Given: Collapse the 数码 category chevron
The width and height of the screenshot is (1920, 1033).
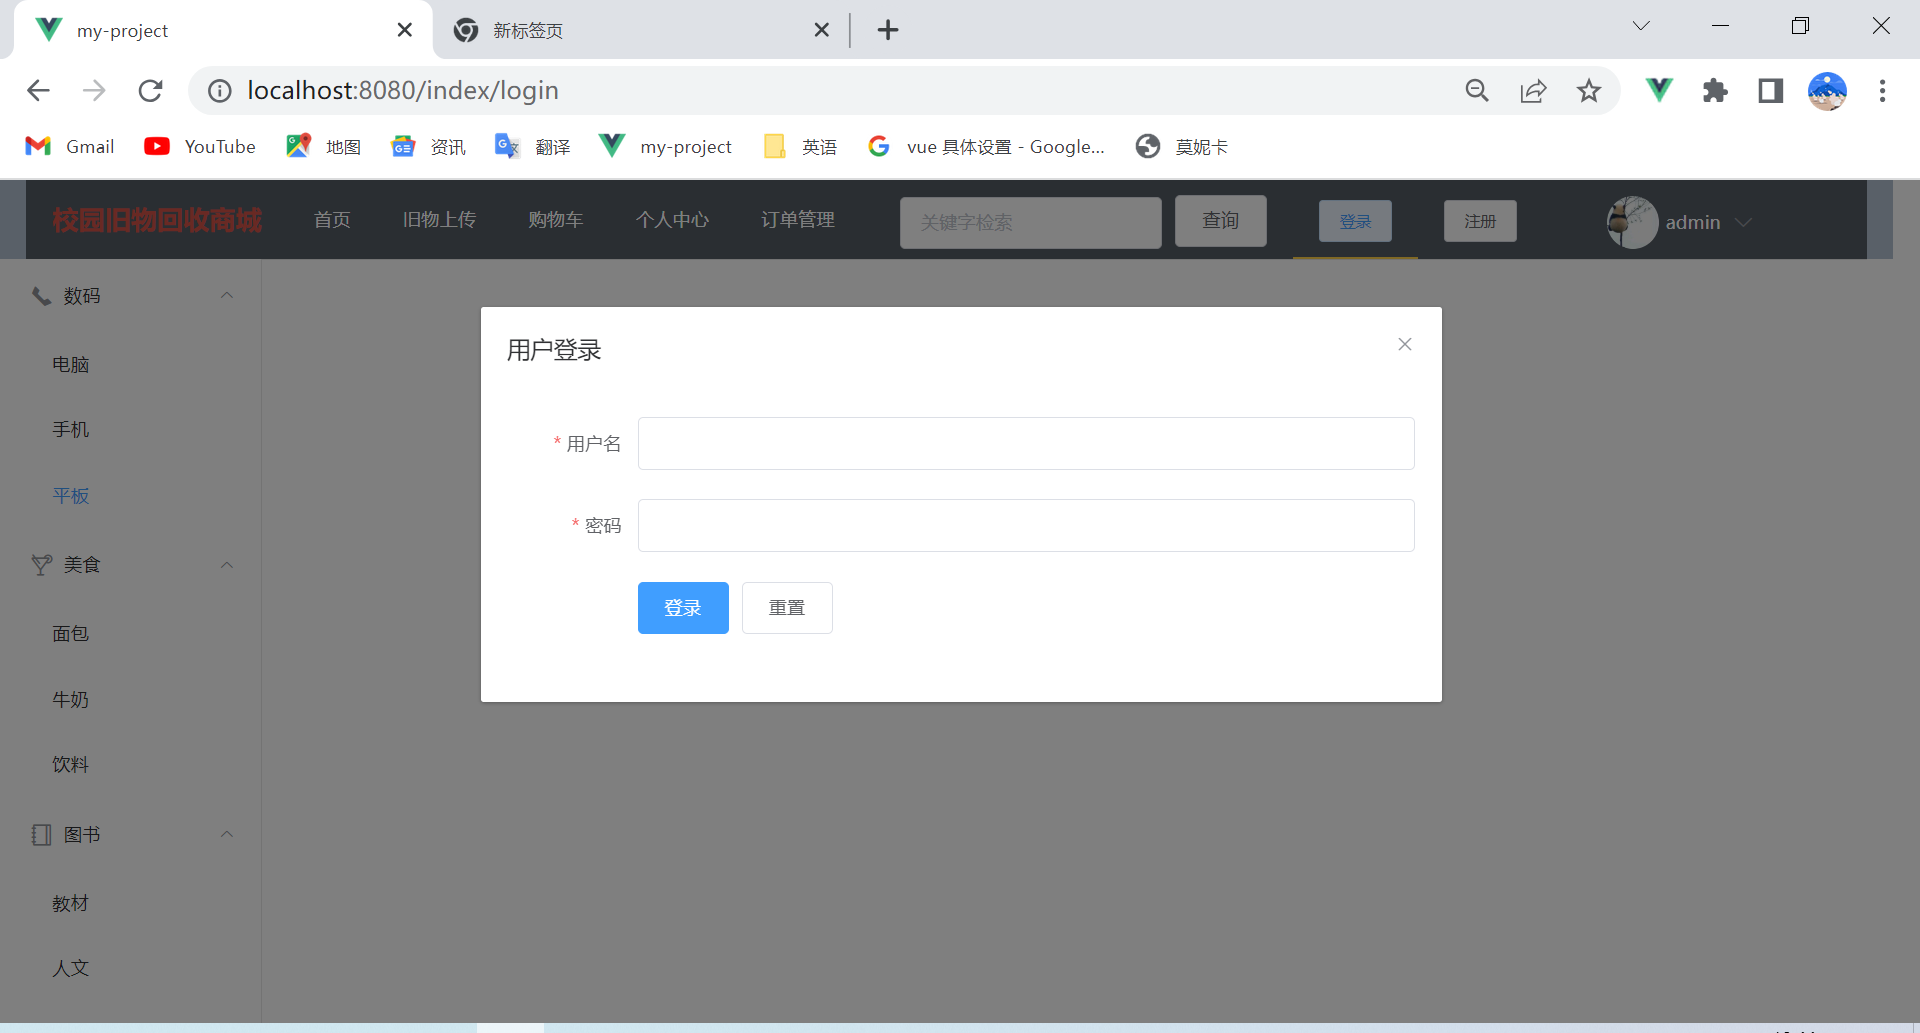Looking at the screenshot, I should coord(226,295).
